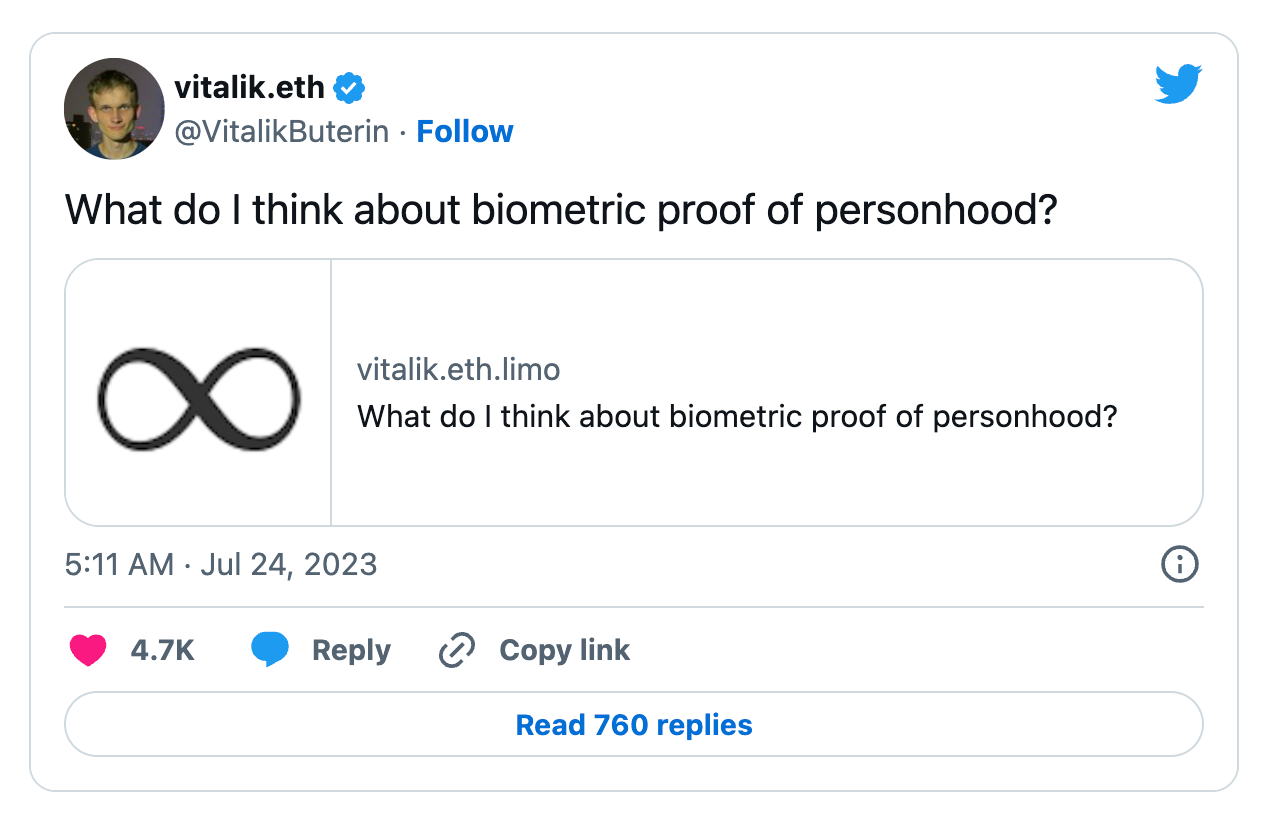
Task: Click the blue reply speech bubble icon
Action: point(269,650)
